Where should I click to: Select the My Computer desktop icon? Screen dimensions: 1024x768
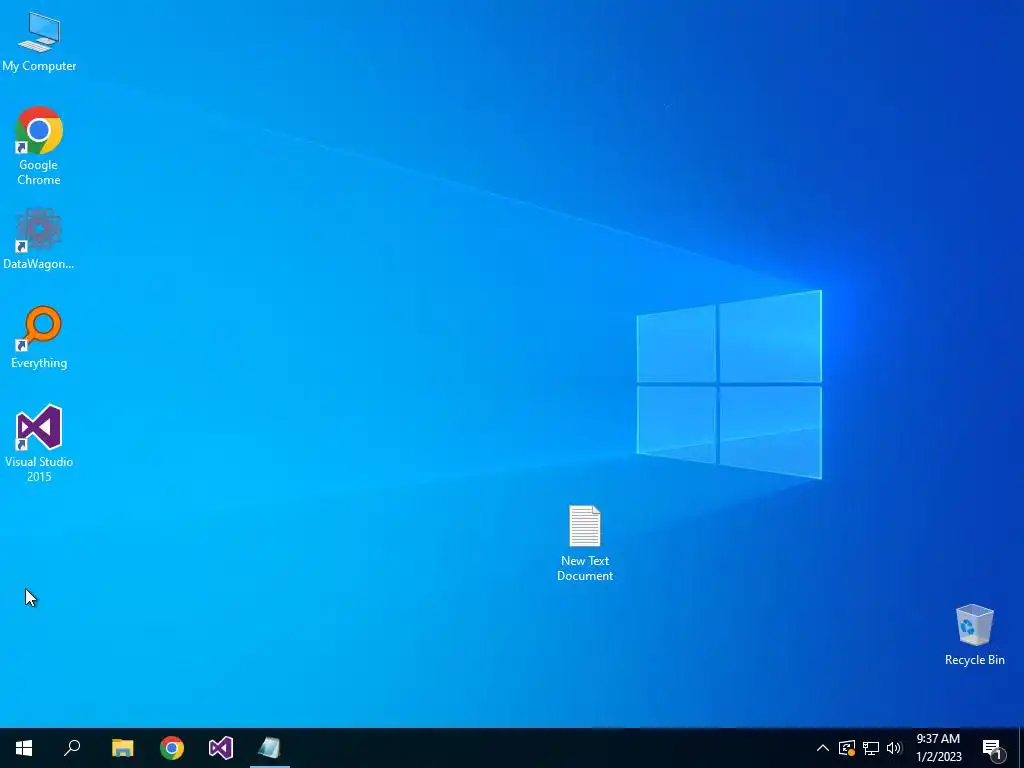point(39,42)
